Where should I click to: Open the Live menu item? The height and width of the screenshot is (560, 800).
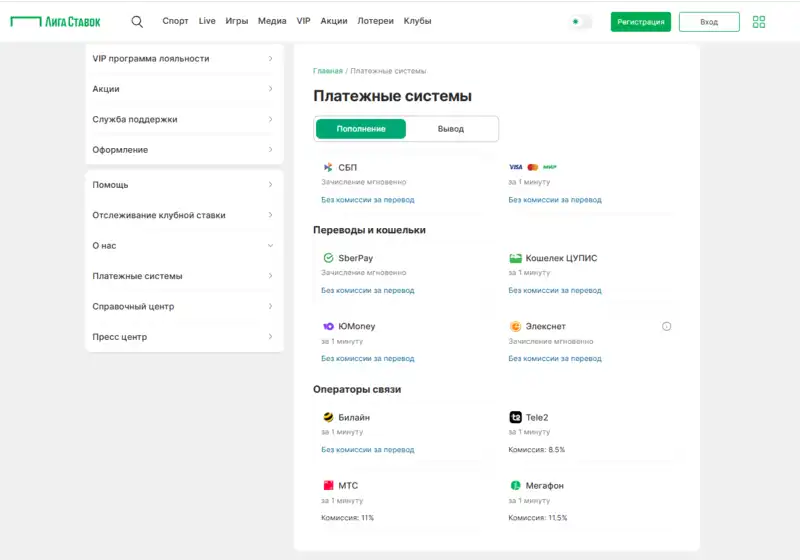pyautogui.click(x=207, y=21)
